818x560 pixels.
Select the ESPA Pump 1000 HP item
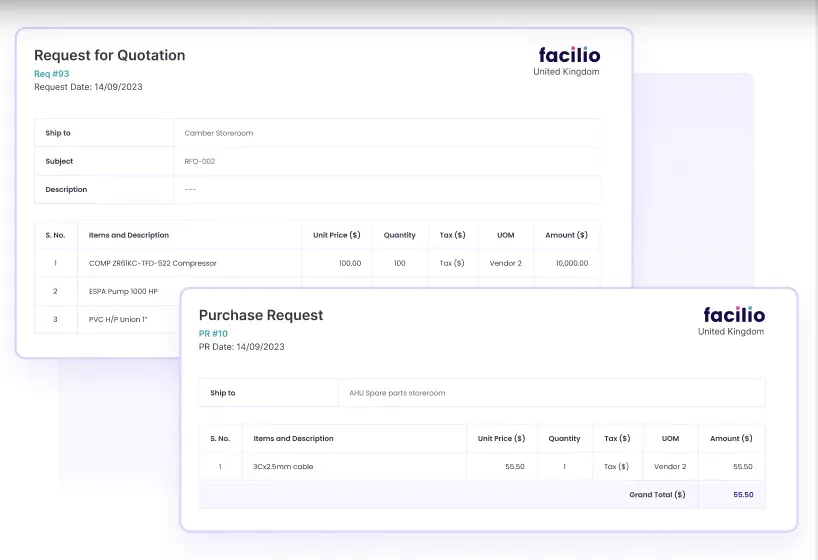click(x=123, y=291)
